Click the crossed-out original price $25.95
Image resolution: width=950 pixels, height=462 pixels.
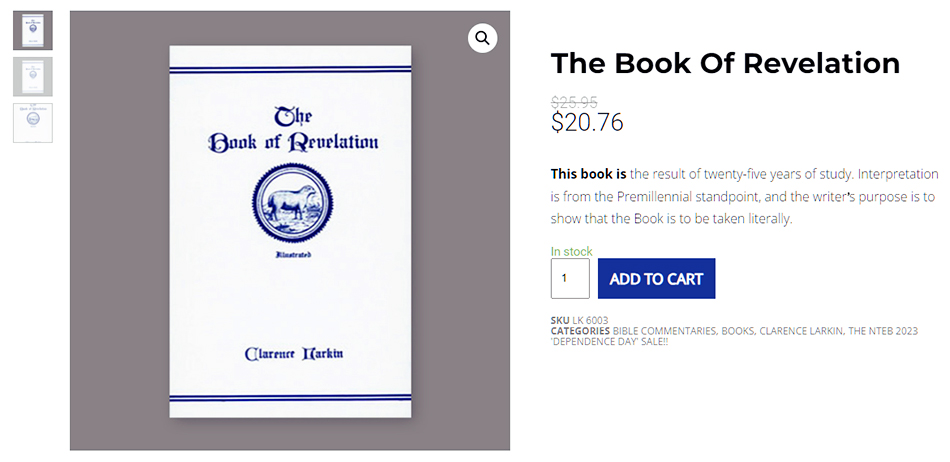tap(574, 101)
